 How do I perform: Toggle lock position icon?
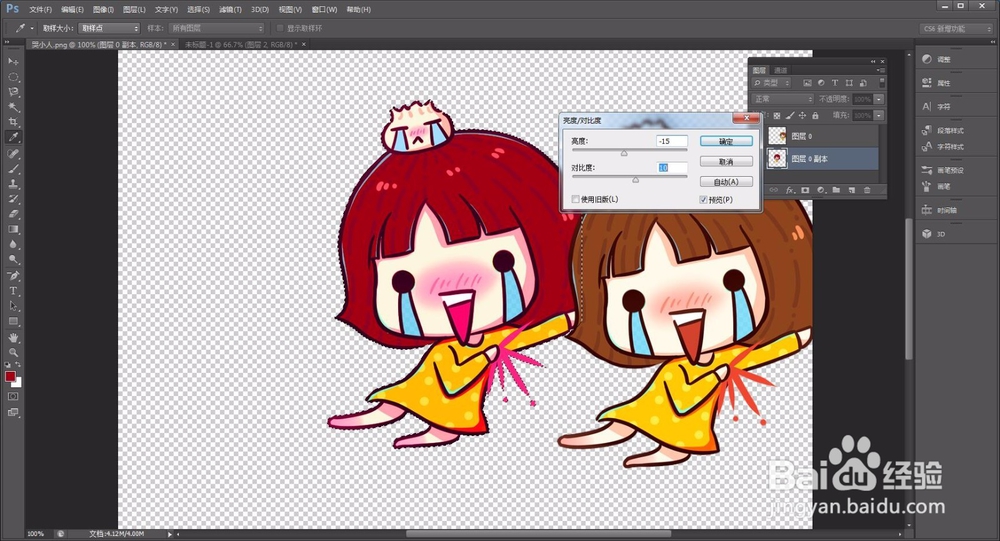802,115
